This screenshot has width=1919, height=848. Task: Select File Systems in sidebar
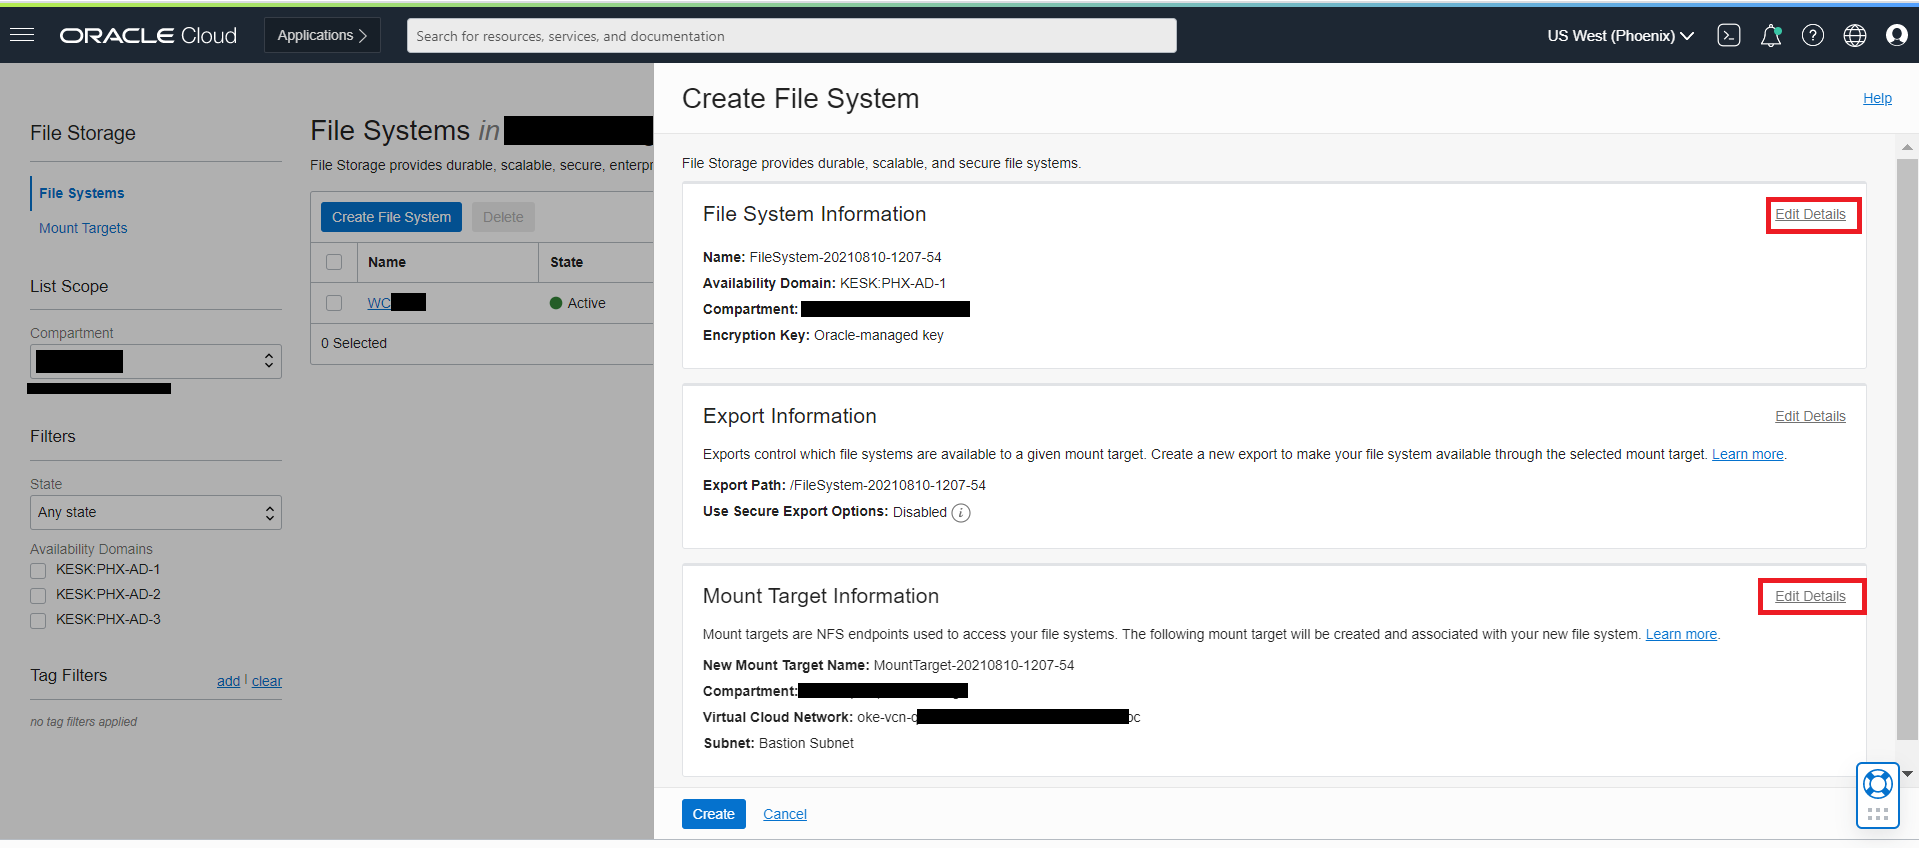click(82, 193)
